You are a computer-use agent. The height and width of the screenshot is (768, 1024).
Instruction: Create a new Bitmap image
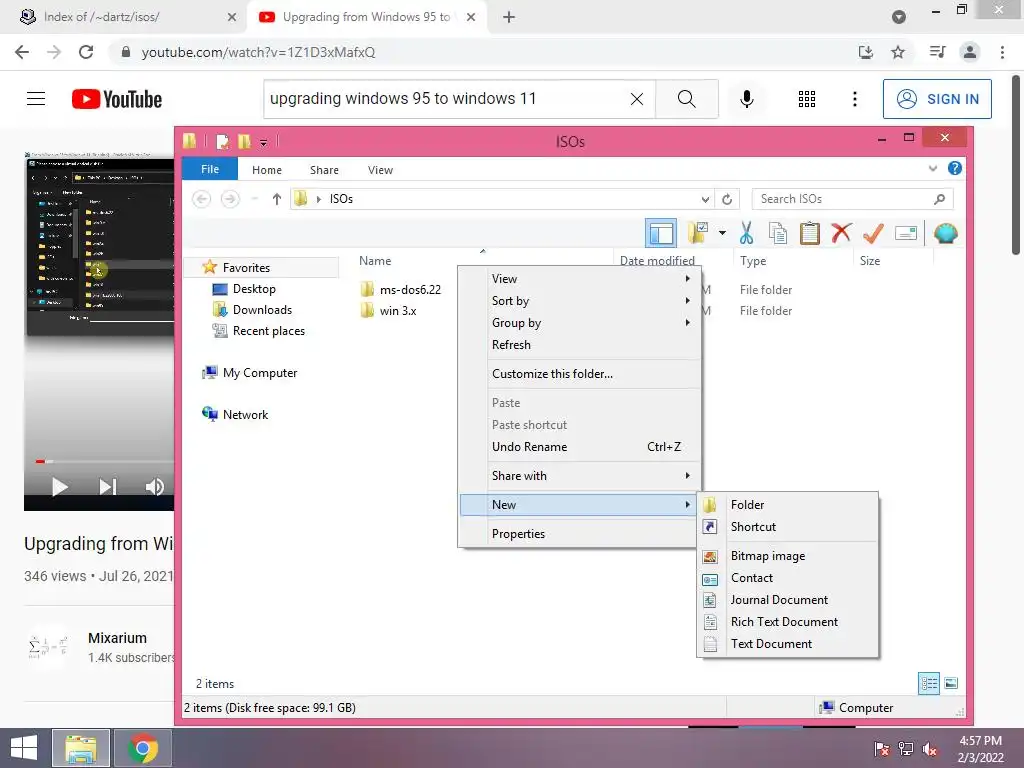[788, 556]
